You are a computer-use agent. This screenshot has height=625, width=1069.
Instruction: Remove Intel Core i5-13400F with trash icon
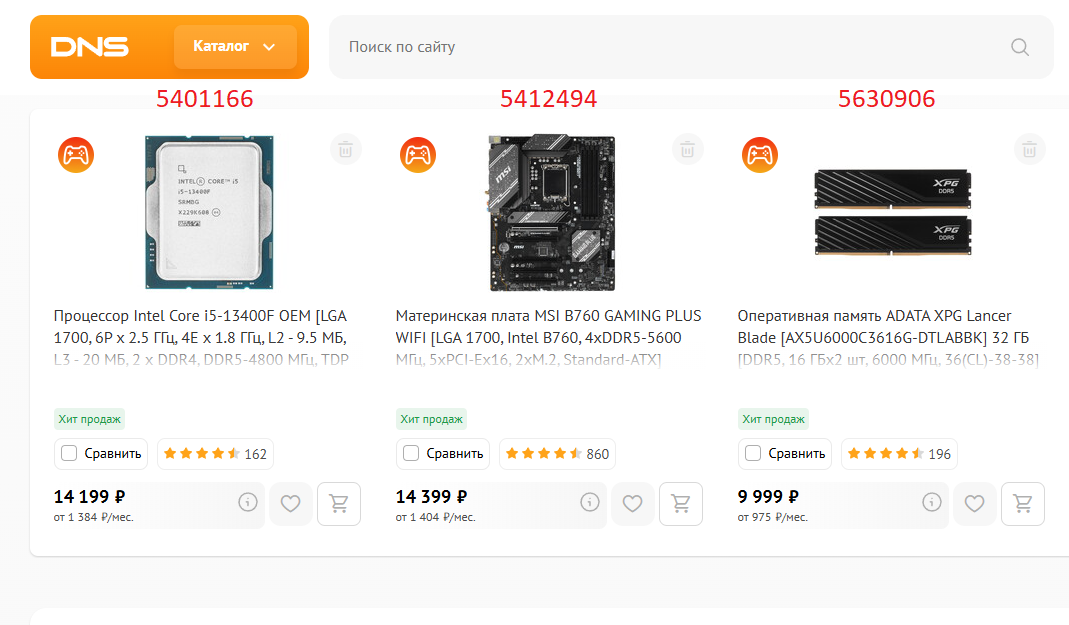(346, 149)
